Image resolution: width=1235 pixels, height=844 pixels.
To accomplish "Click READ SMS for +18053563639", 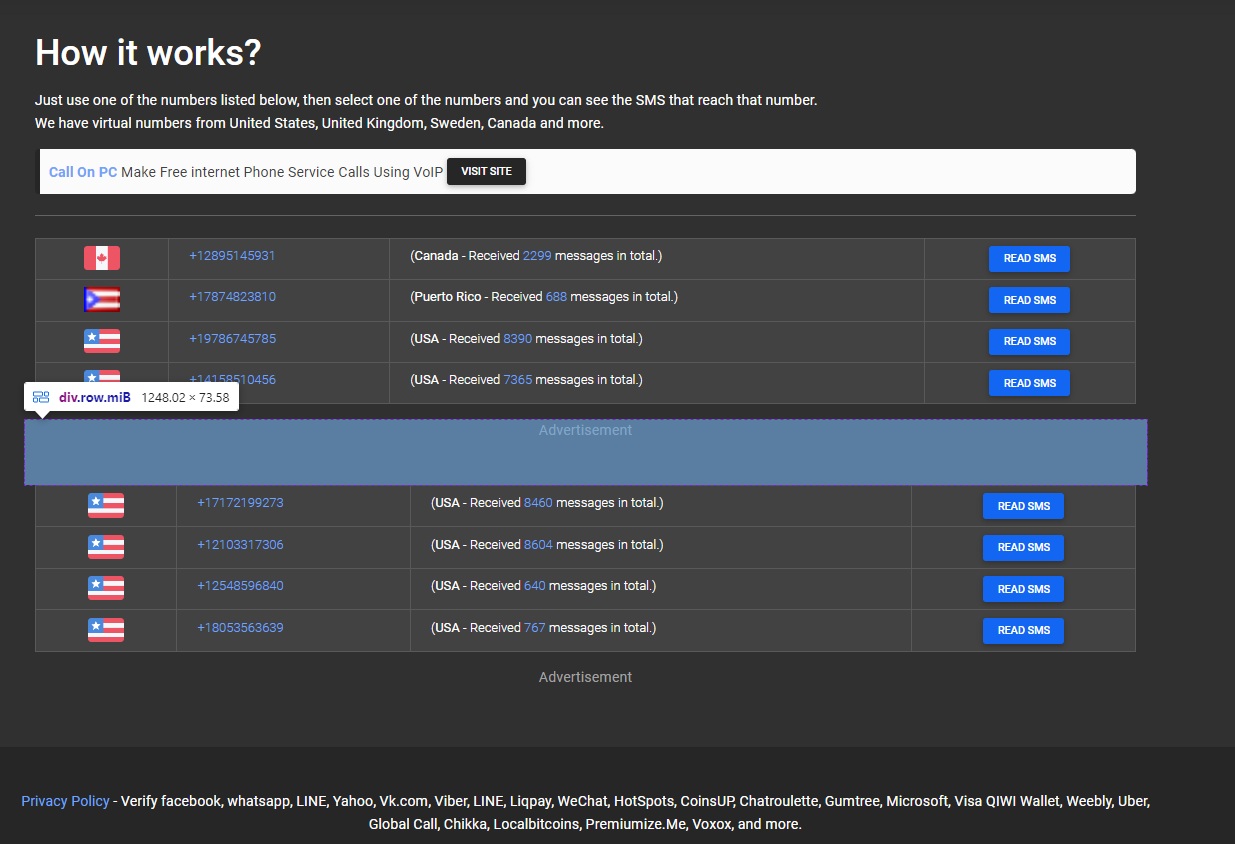I will coord(1023,630).
